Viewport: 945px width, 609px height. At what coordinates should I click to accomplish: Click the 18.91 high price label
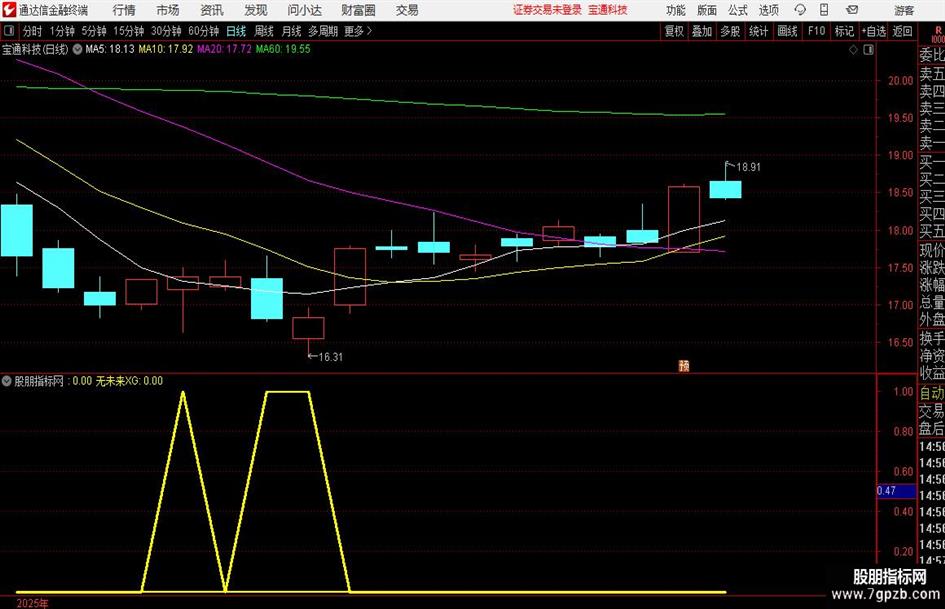point(749,167)
